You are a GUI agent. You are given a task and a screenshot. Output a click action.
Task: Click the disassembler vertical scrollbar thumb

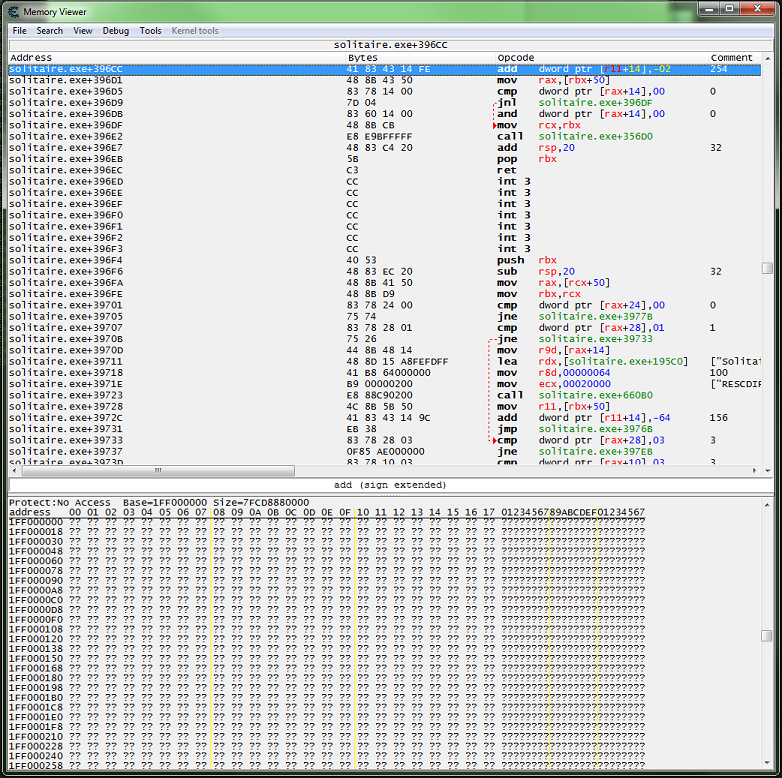tap(768, 268)
